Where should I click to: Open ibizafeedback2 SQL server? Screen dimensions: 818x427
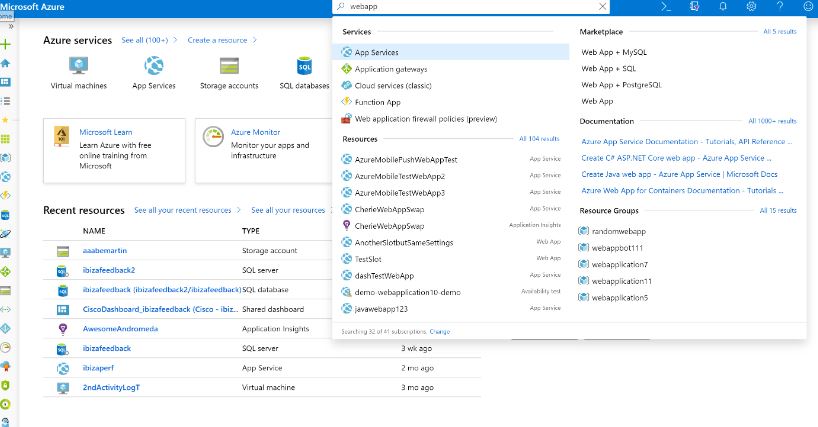click(x=109, y=270)
